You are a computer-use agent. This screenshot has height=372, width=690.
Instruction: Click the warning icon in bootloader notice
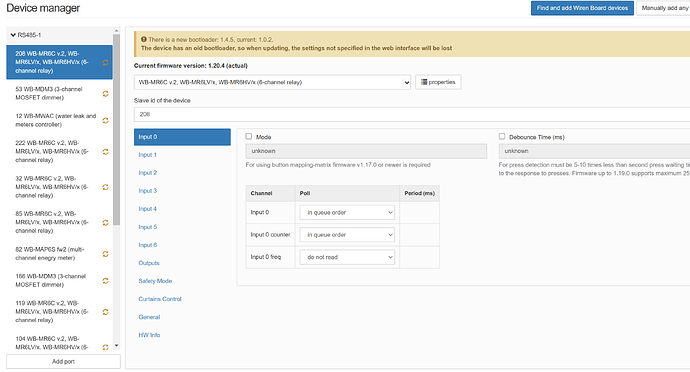pyautogui.click(x=143, y=39)
